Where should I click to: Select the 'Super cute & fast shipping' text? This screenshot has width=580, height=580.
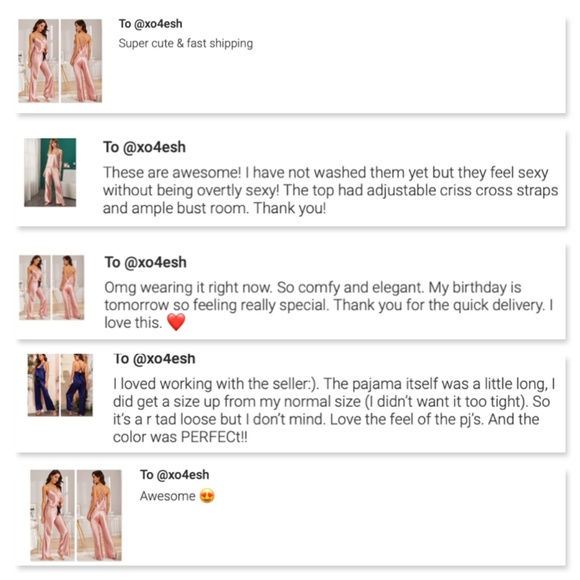click(x=186, y=43)
